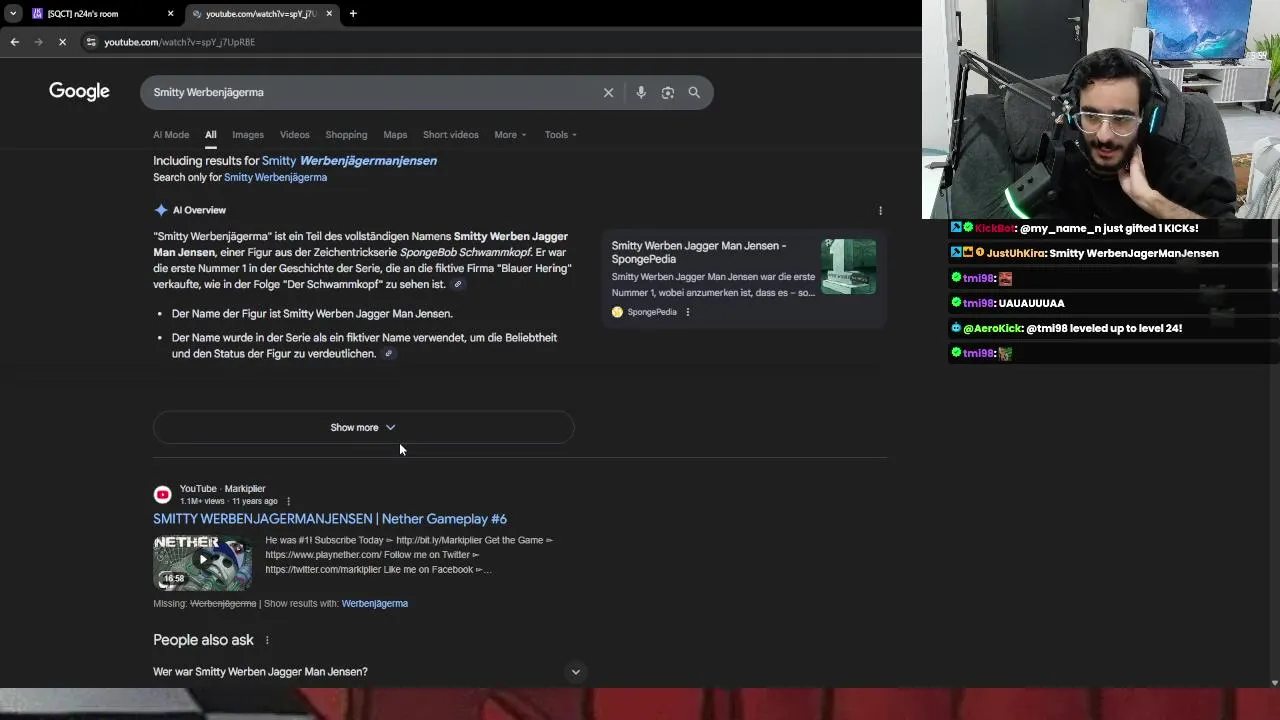
Task: Click the page vertical scrollbar down arrow
Action: 1273,683
